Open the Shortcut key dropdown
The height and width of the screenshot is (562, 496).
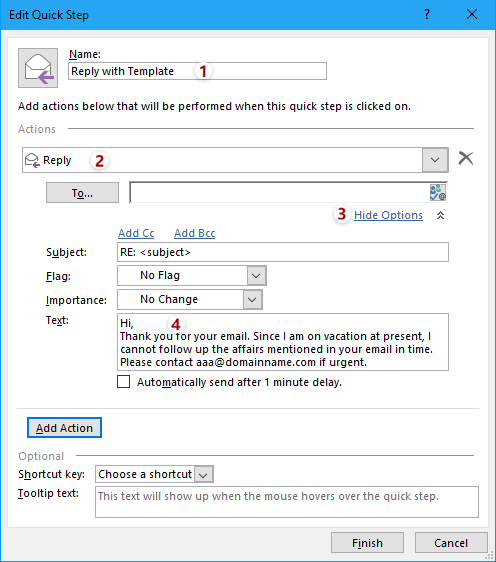[x=154, y=474]
